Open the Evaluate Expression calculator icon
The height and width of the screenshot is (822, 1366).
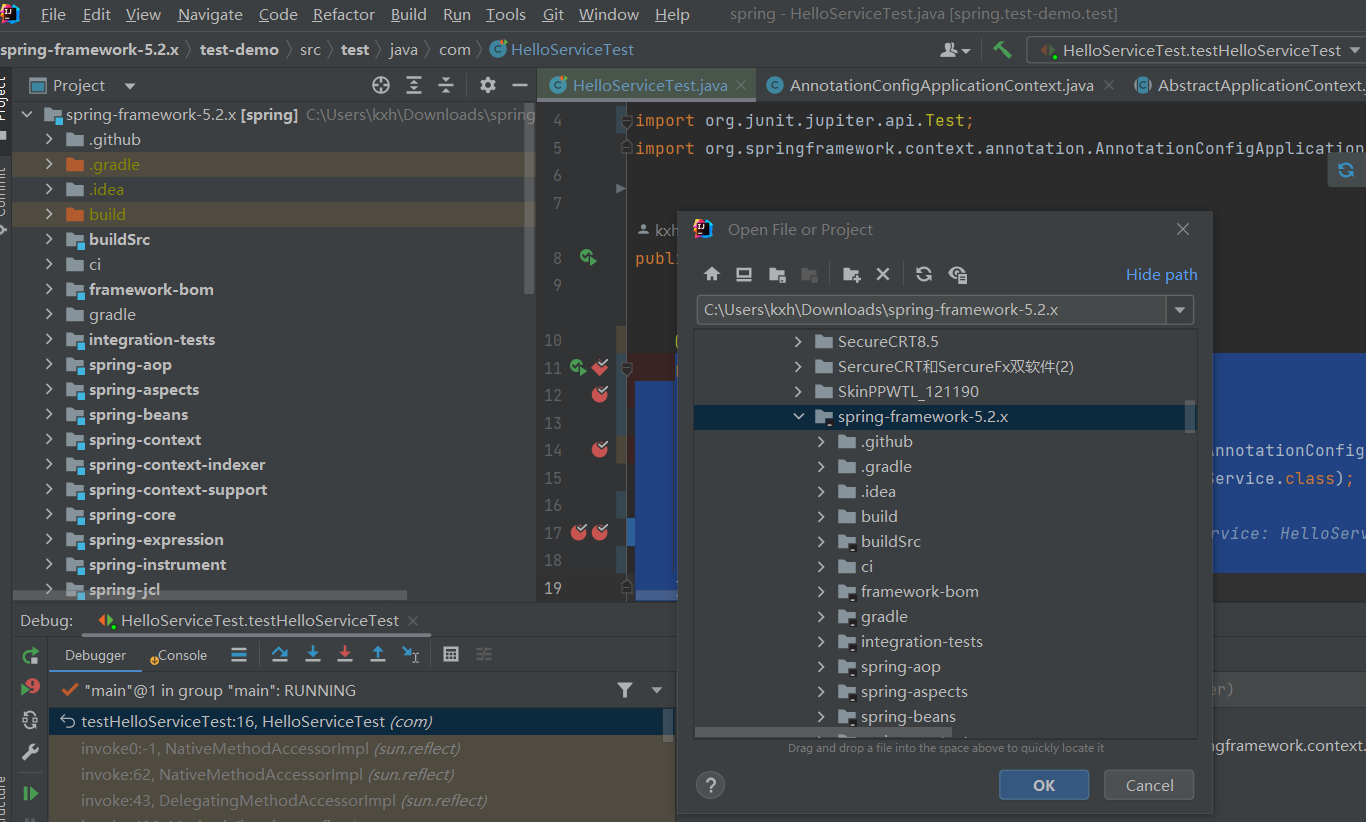451,654
